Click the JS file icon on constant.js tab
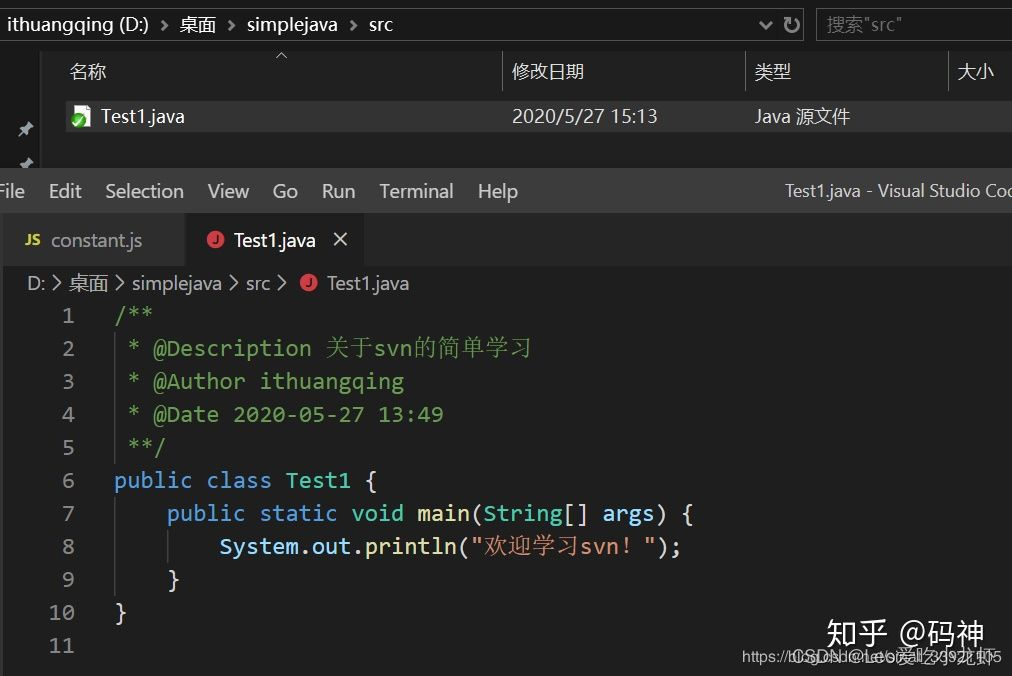This screenshot has width=1012, height=676. 32,240
